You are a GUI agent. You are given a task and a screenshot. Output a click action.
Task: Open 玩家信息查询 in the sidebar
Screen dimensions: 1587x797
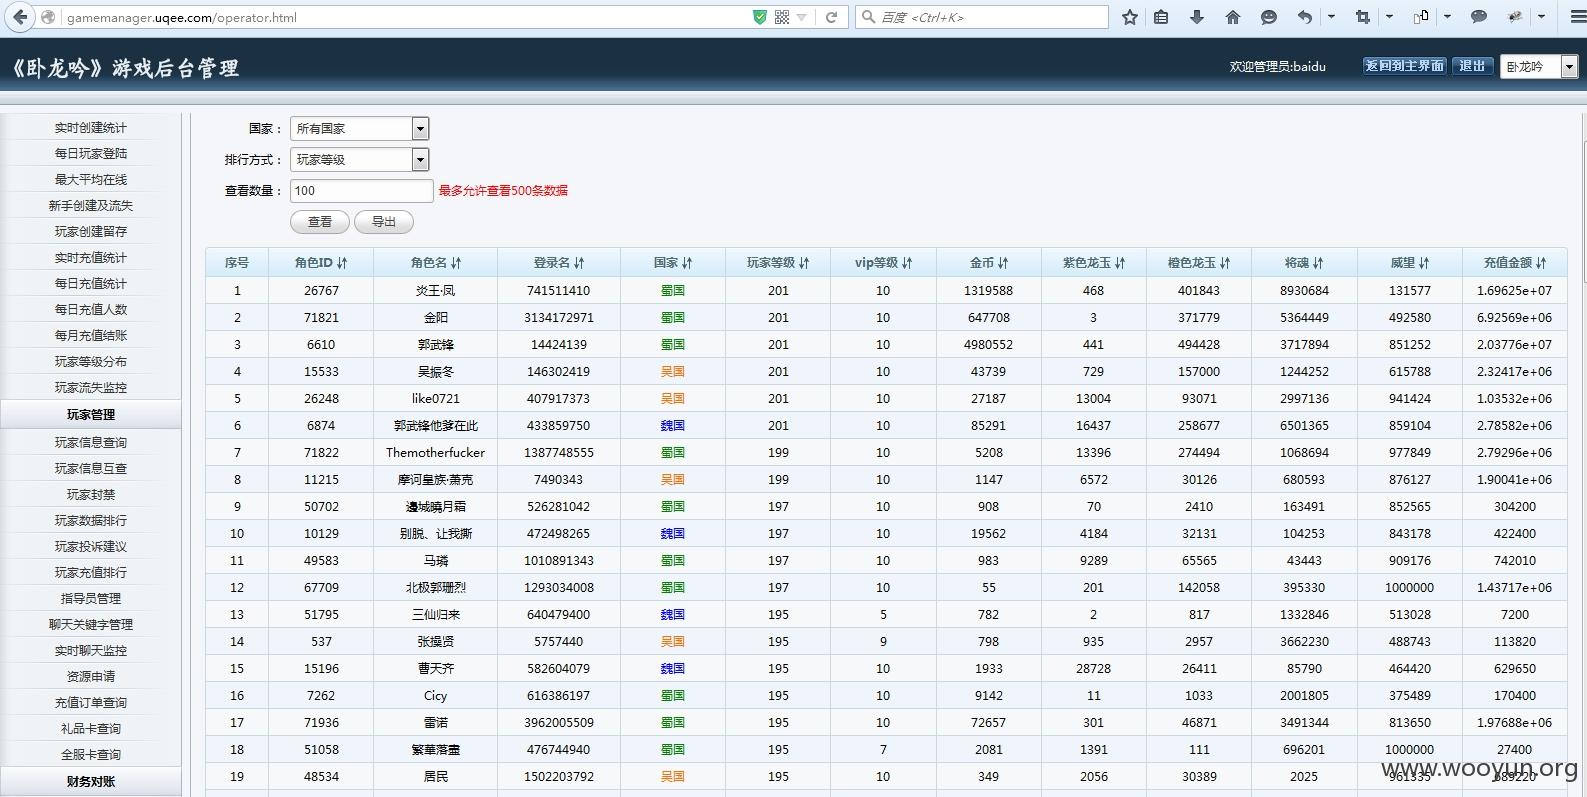tap(91, 443)
